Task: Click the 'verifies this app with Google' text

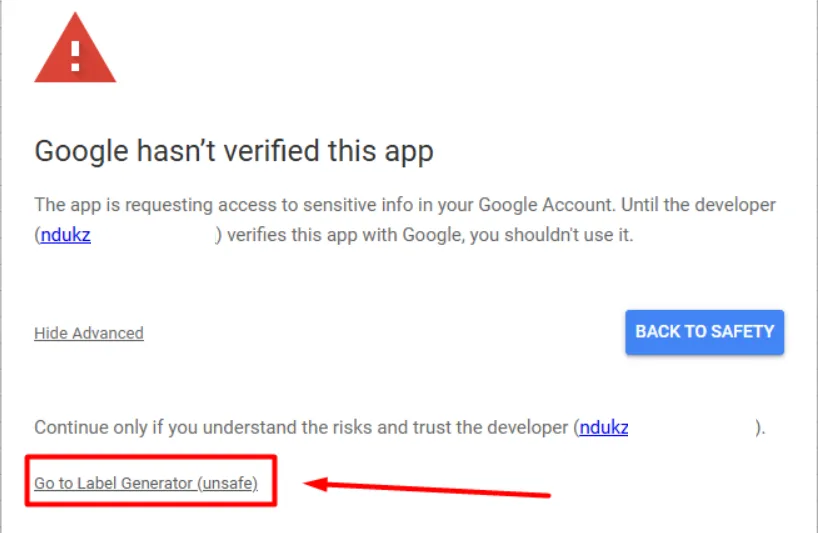Action: [x=345, y=235]
